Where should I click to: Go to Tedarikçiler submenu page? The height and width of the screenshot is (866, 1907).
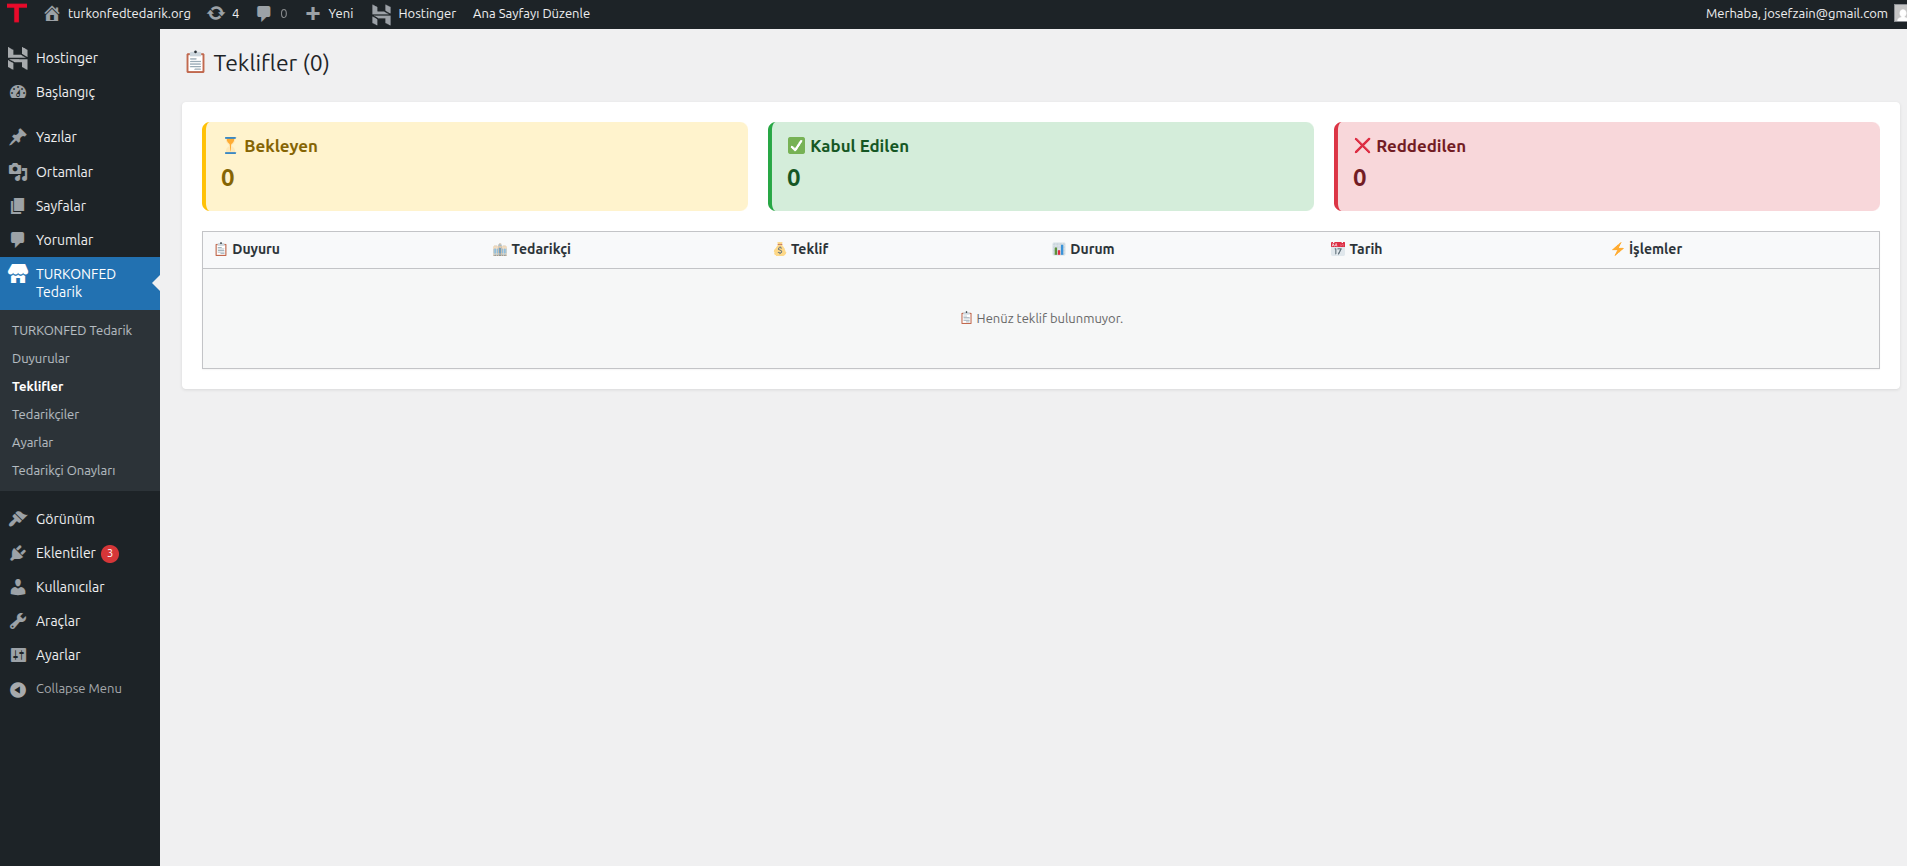point(45,414)
